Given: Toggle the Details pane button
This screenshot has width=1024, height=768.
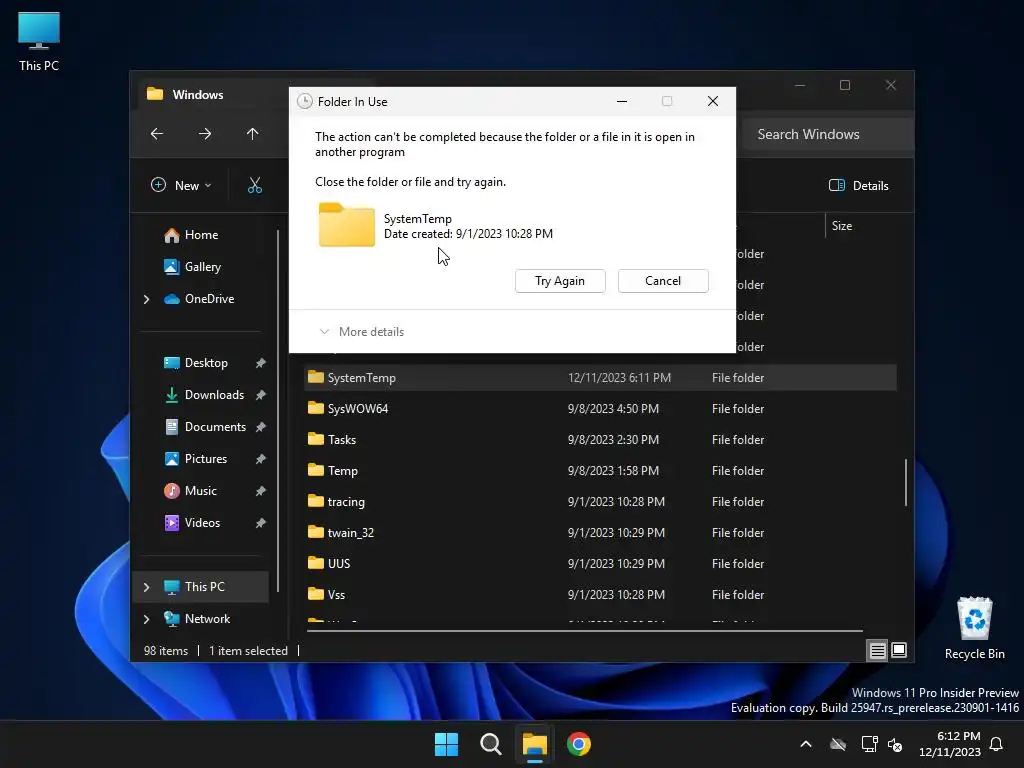Looking at the screenshot, I should (858, 185).
